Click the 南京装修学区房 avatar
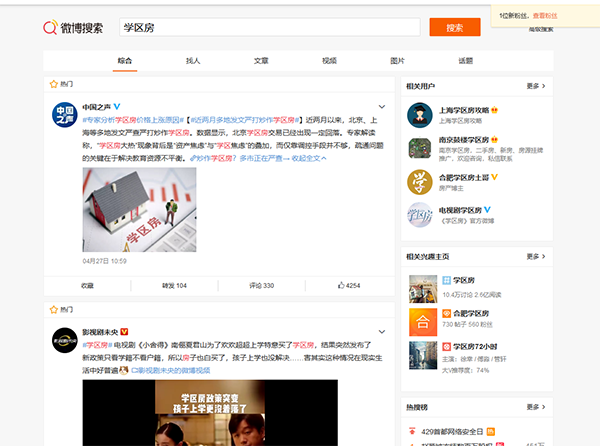 [x=420, y=148]
